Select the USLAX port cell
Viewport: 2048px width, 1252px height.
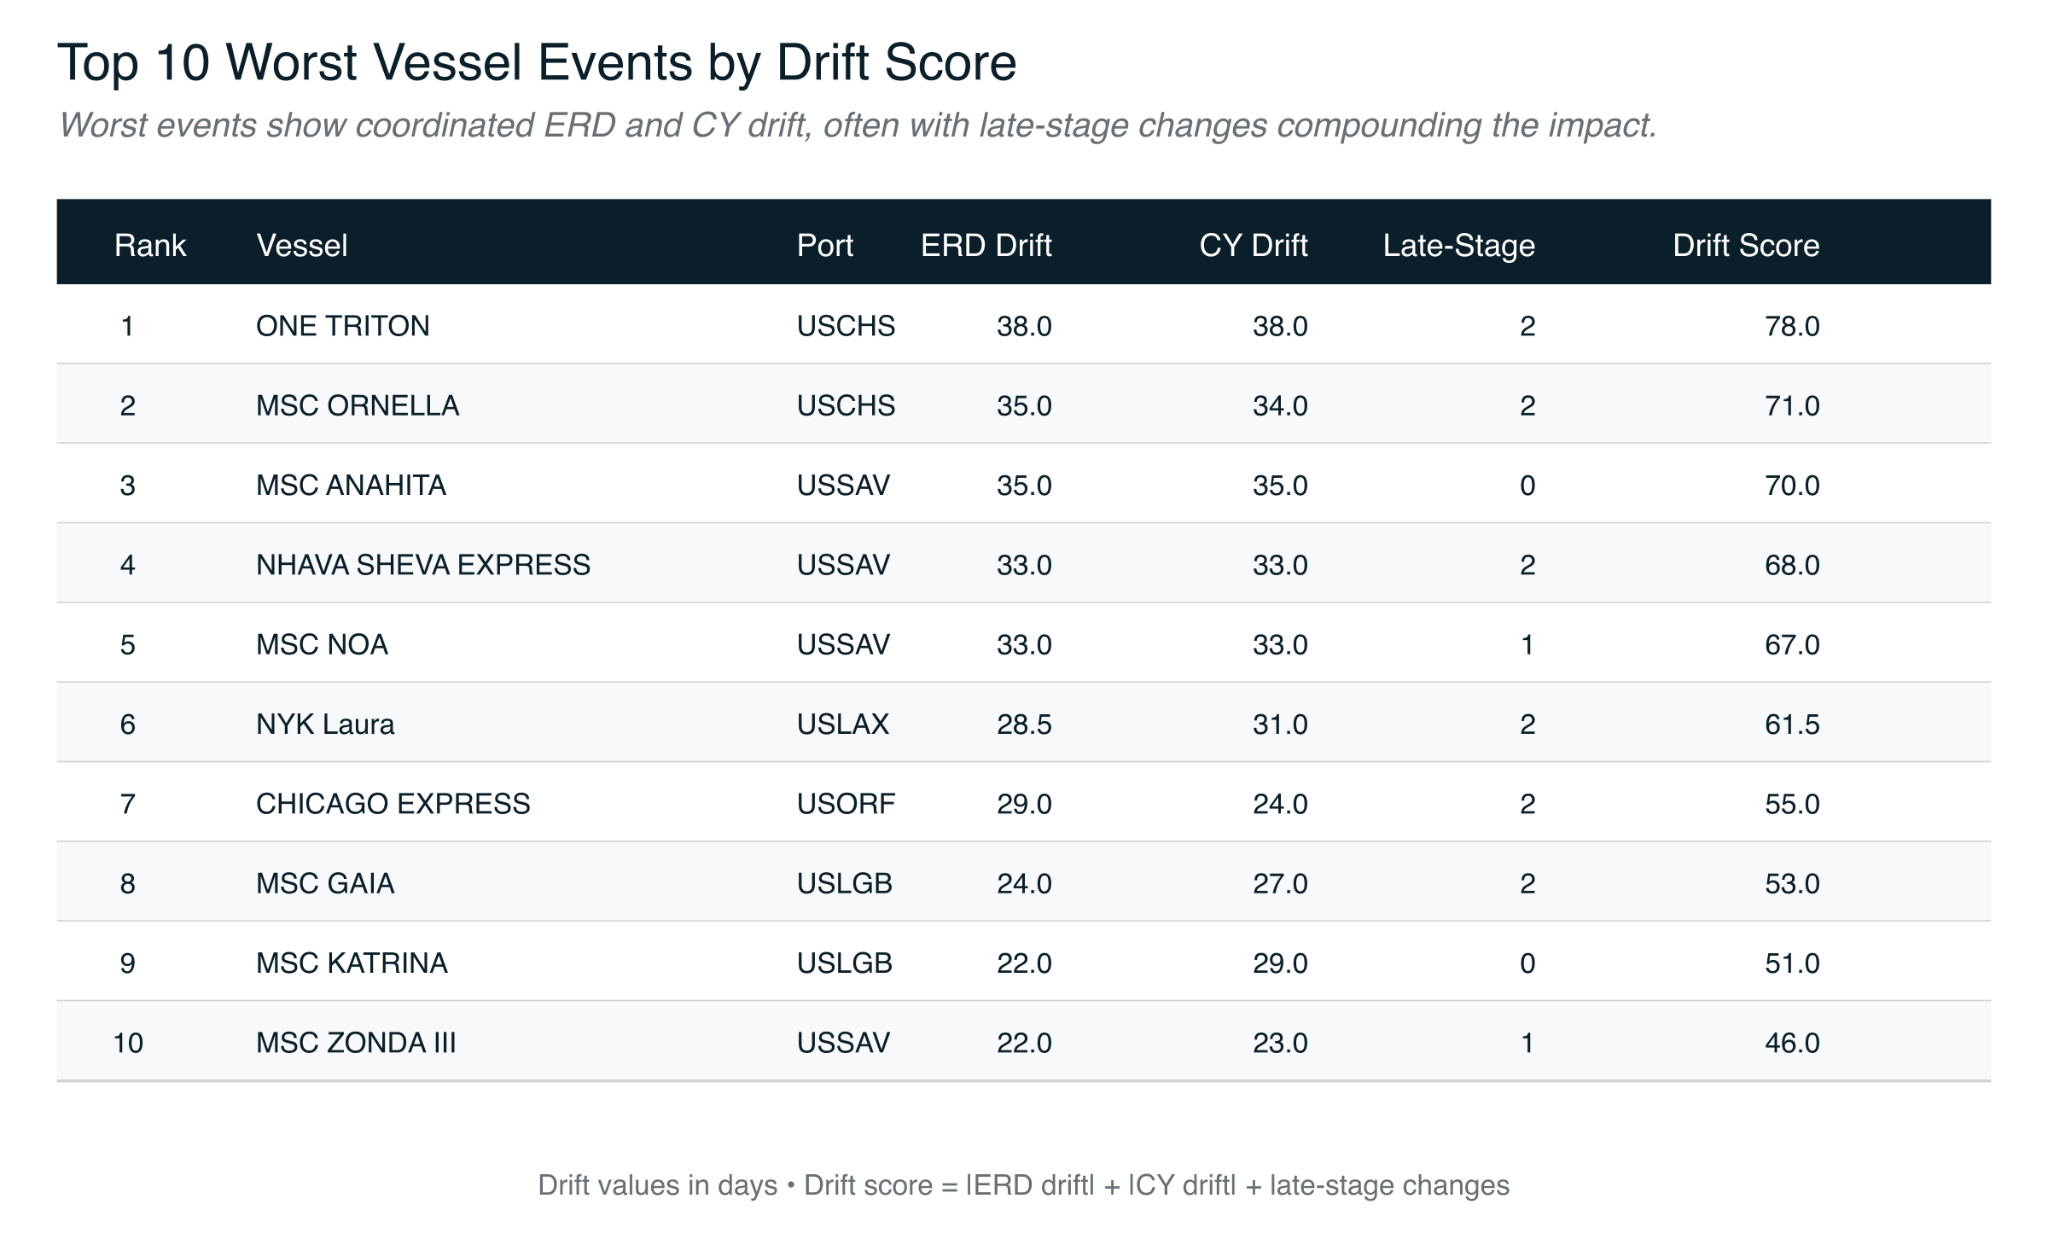842,724
